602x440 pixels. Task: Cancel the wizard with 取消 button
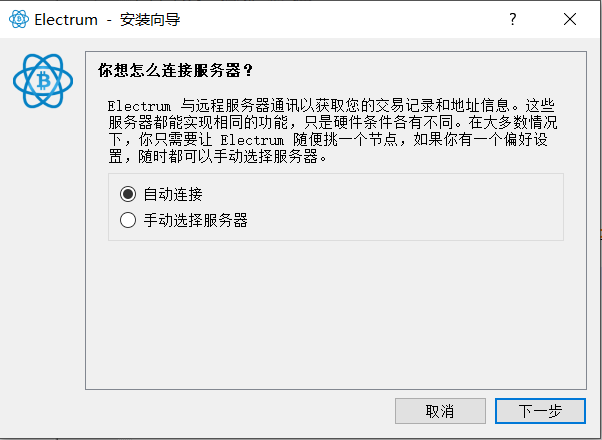[x=440, y=411]
